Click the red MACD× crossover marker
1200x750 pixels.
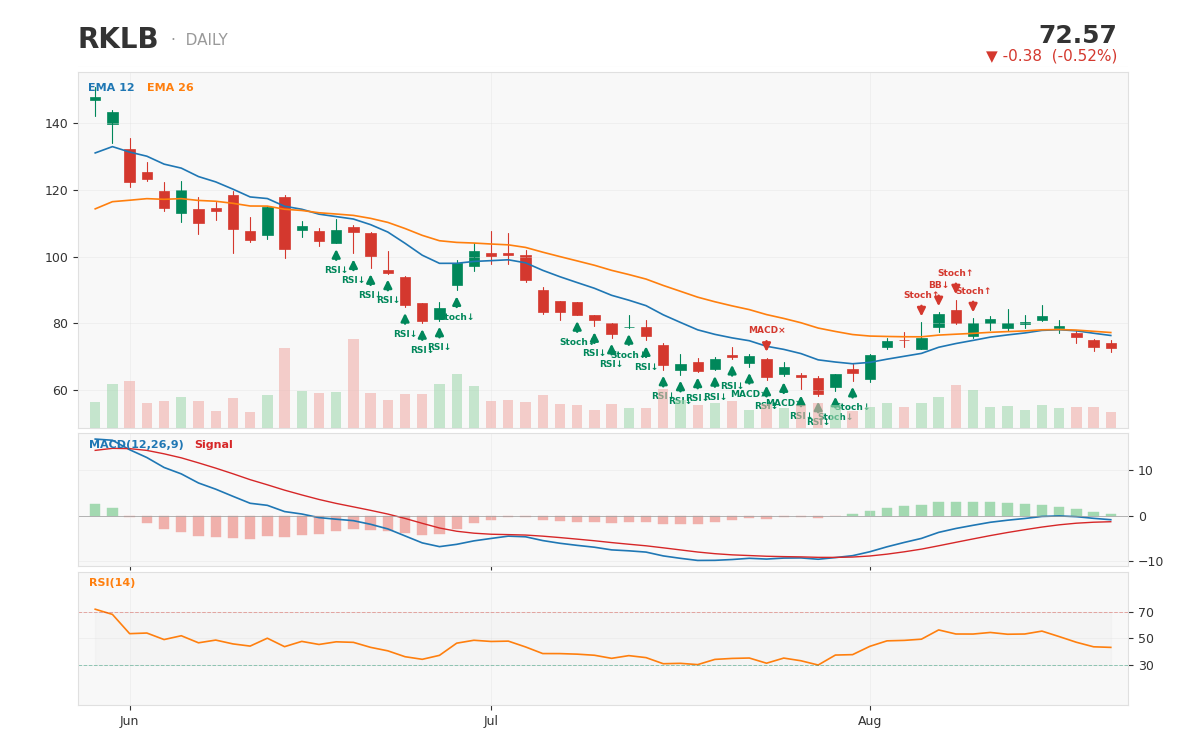pos(767,330)
